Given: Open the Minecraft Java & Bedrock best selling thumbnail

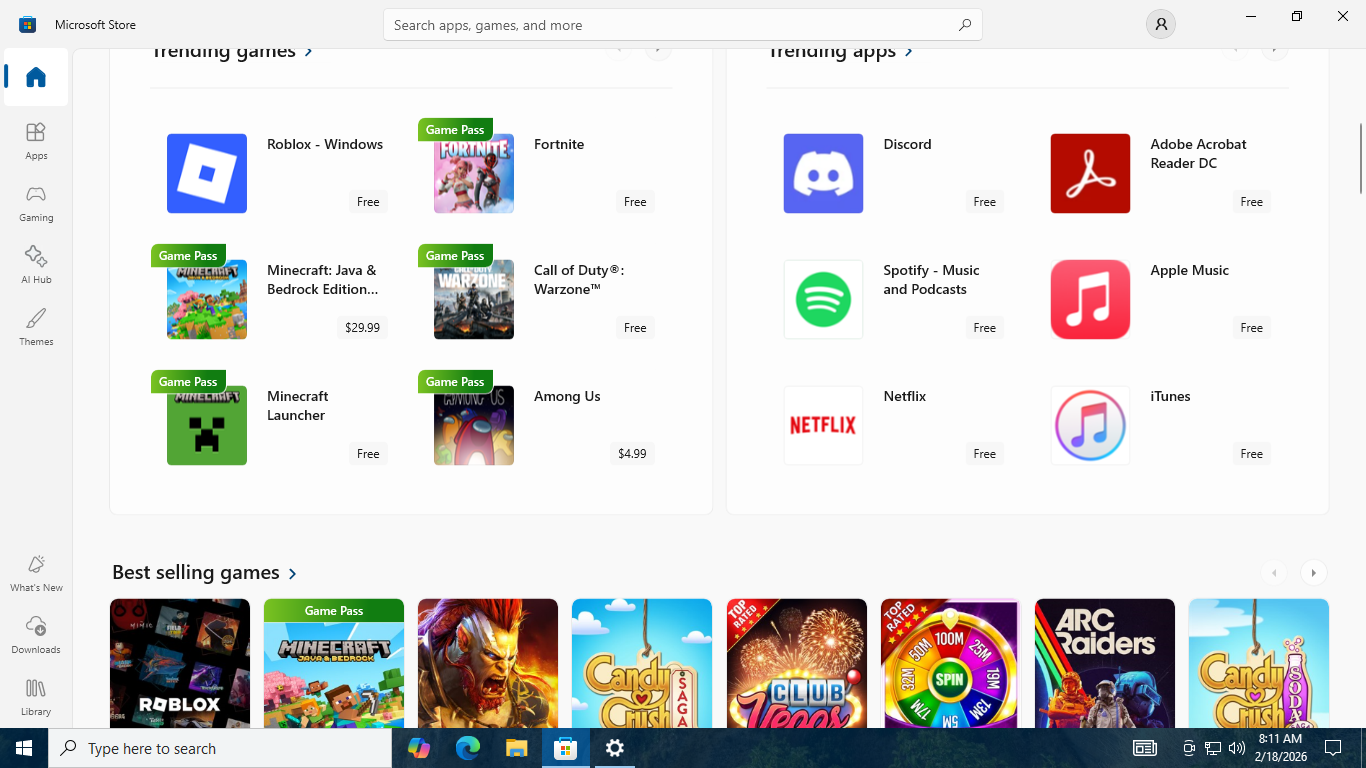Looking at the screenshot, I should coord(334,663).
